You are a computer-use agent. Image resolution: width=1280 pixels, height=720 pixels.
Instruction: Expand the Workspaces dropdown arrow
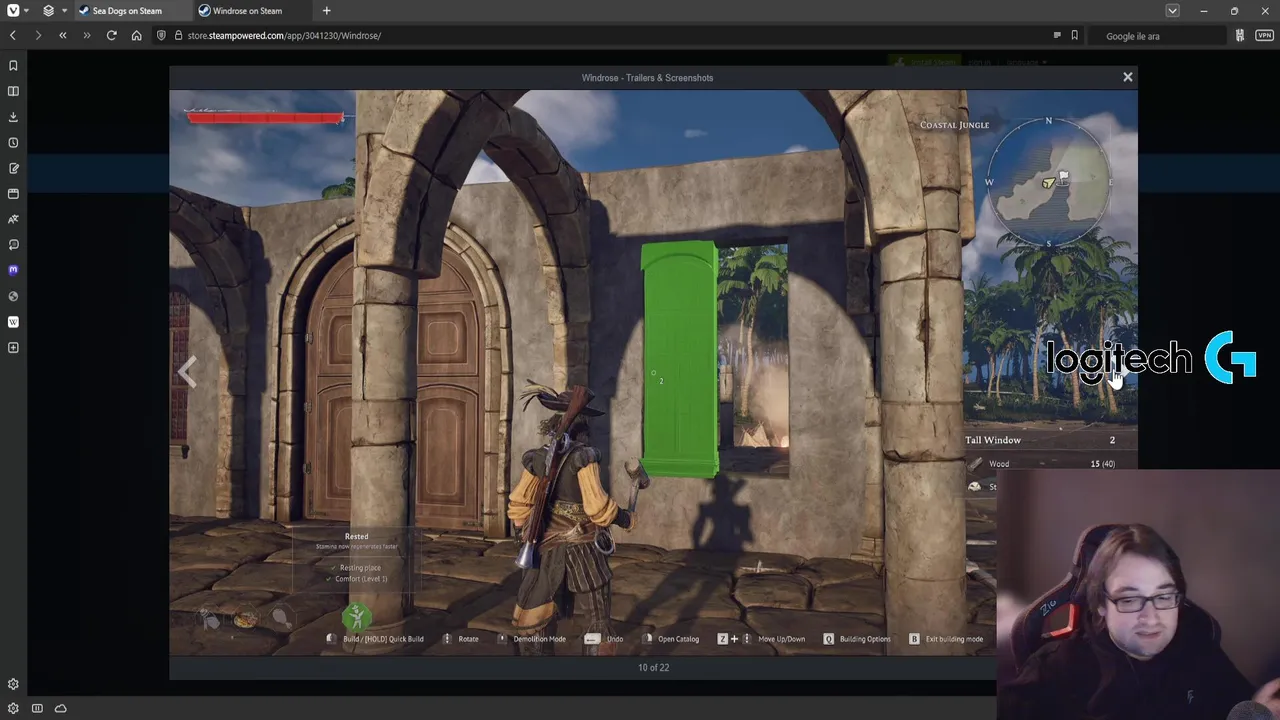[x=64, y=11]
